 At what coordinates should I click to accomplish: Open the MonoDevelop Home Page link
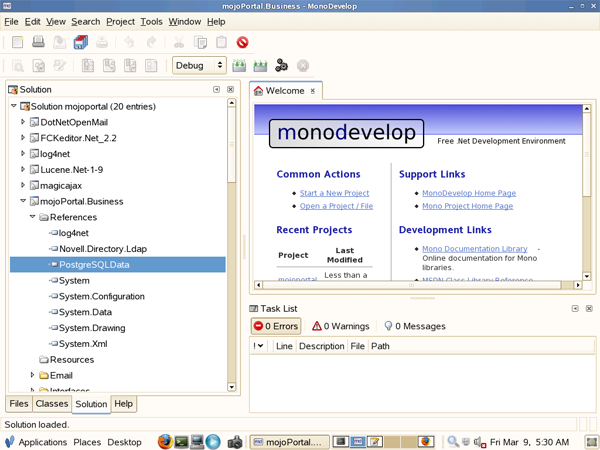tap(468, 193)
